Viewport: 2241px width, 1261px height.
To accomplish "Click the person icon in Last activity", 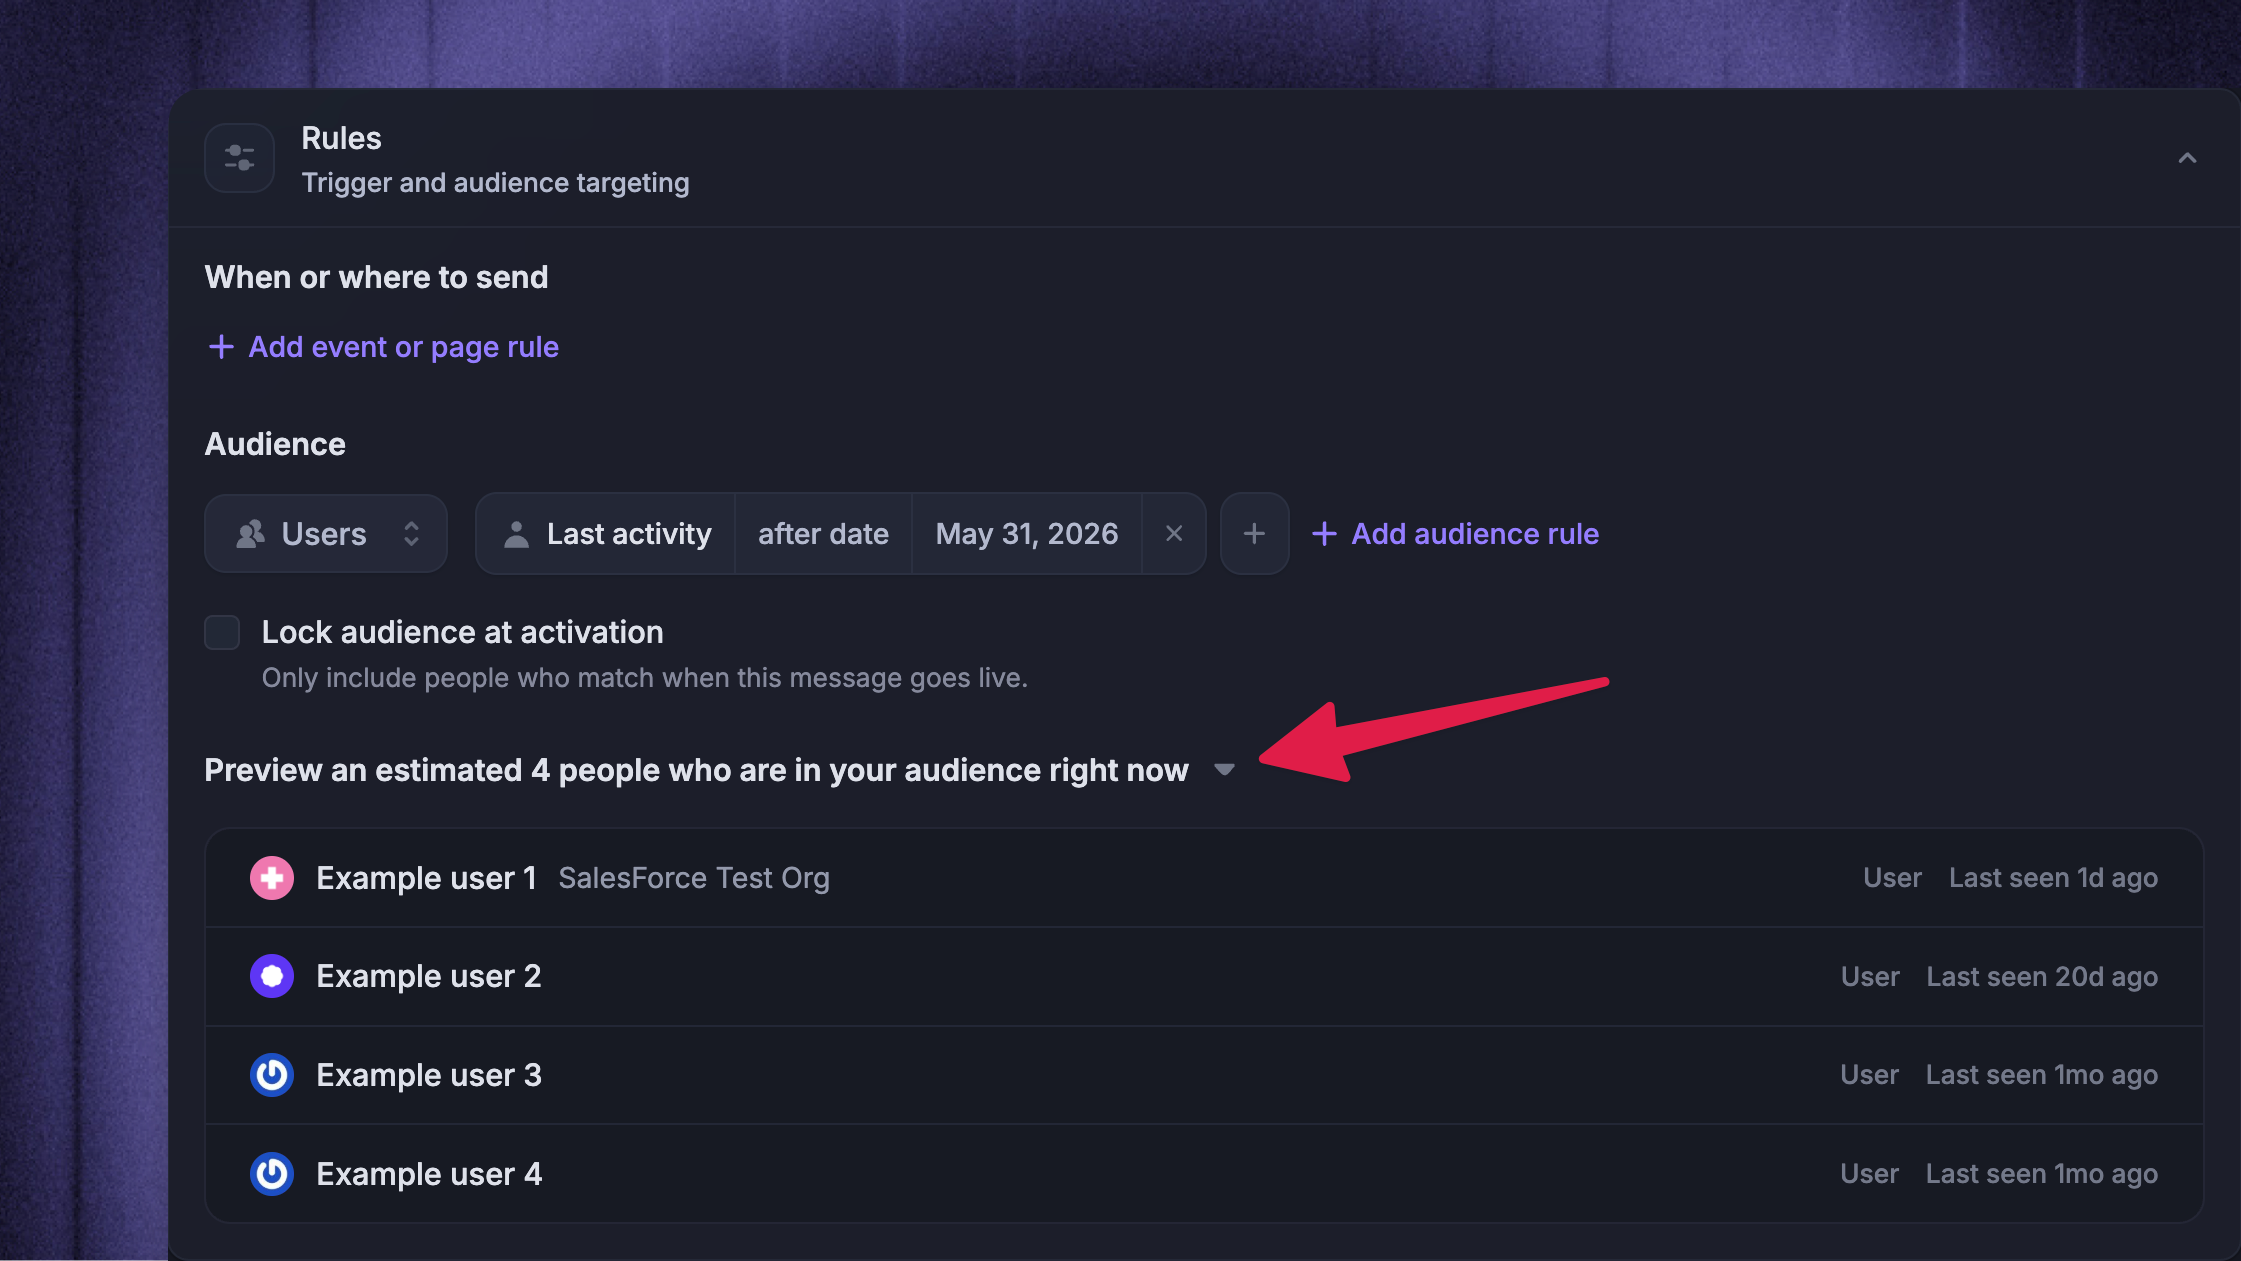I will [x=516, y=534].
